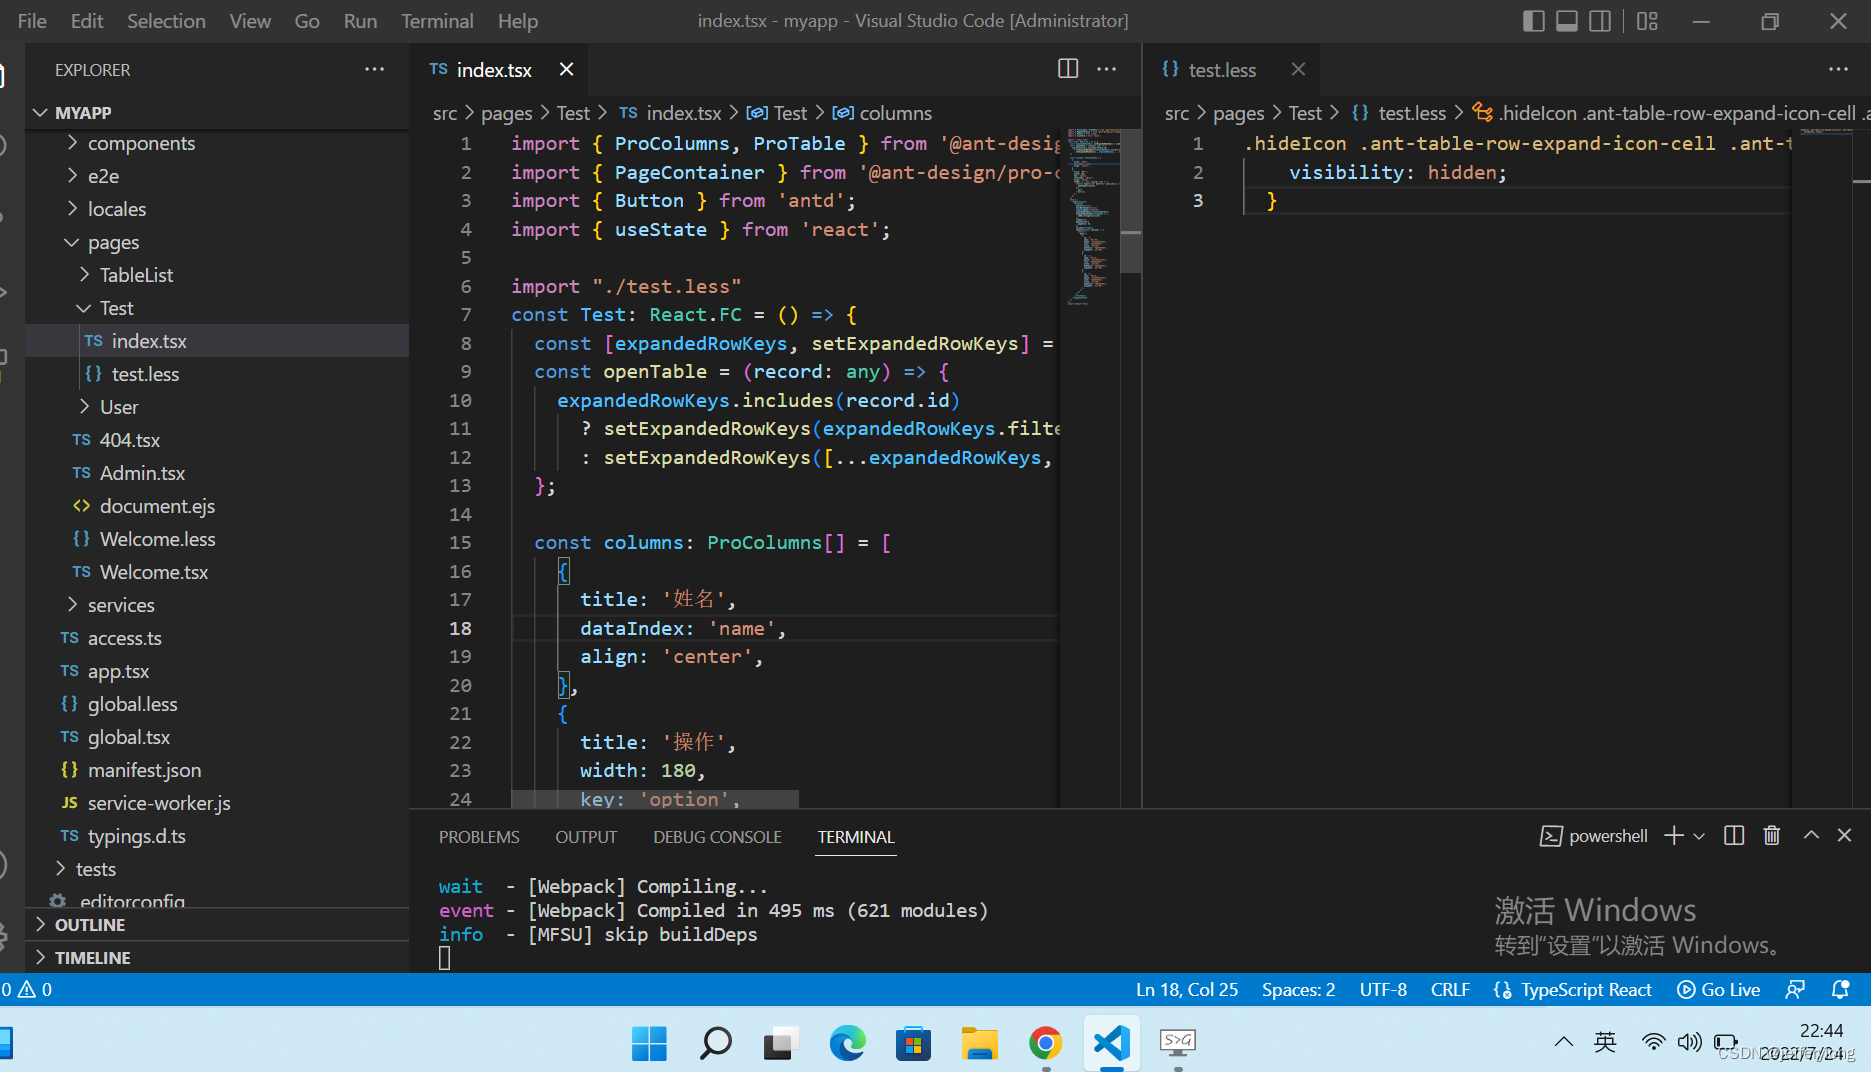Open terminal launch profile dropdown
The image size is (1871, 1072).
(x=1699, y=836)
